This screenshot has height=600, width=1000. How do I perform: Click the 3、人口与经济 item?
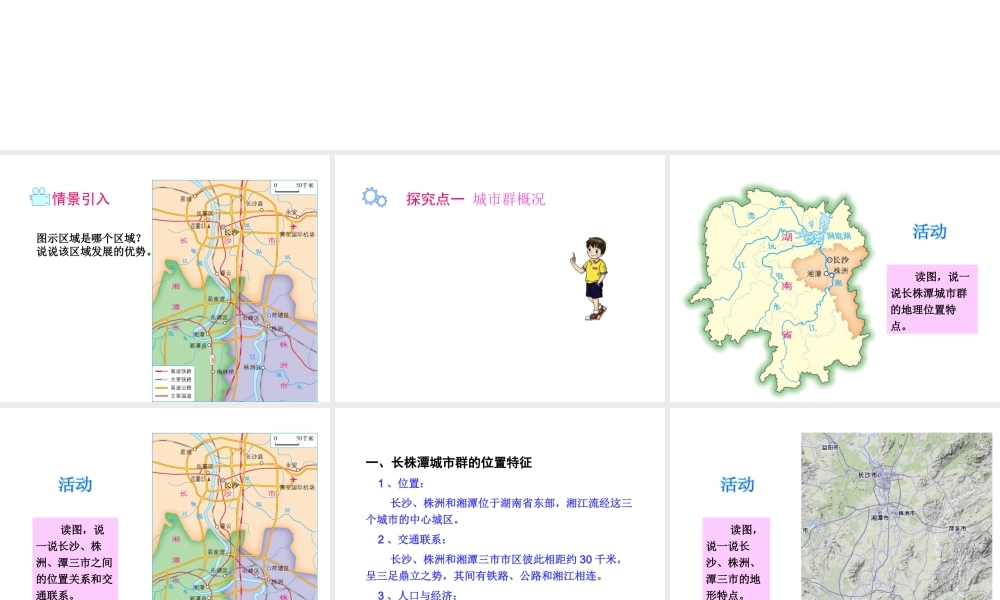[x=418, y=595]
